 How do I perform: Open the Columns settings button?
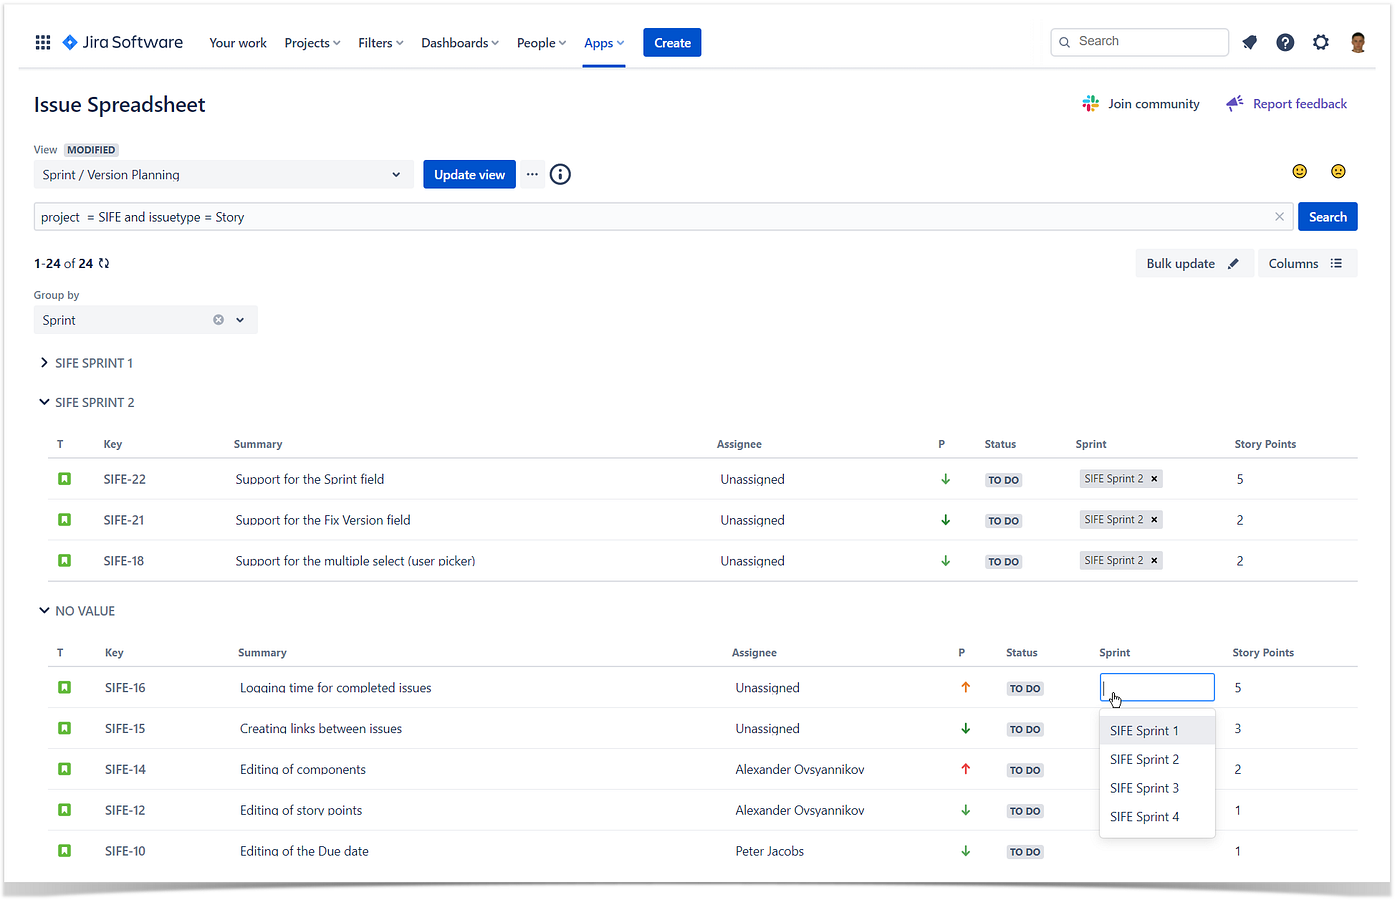[1307, 264]
